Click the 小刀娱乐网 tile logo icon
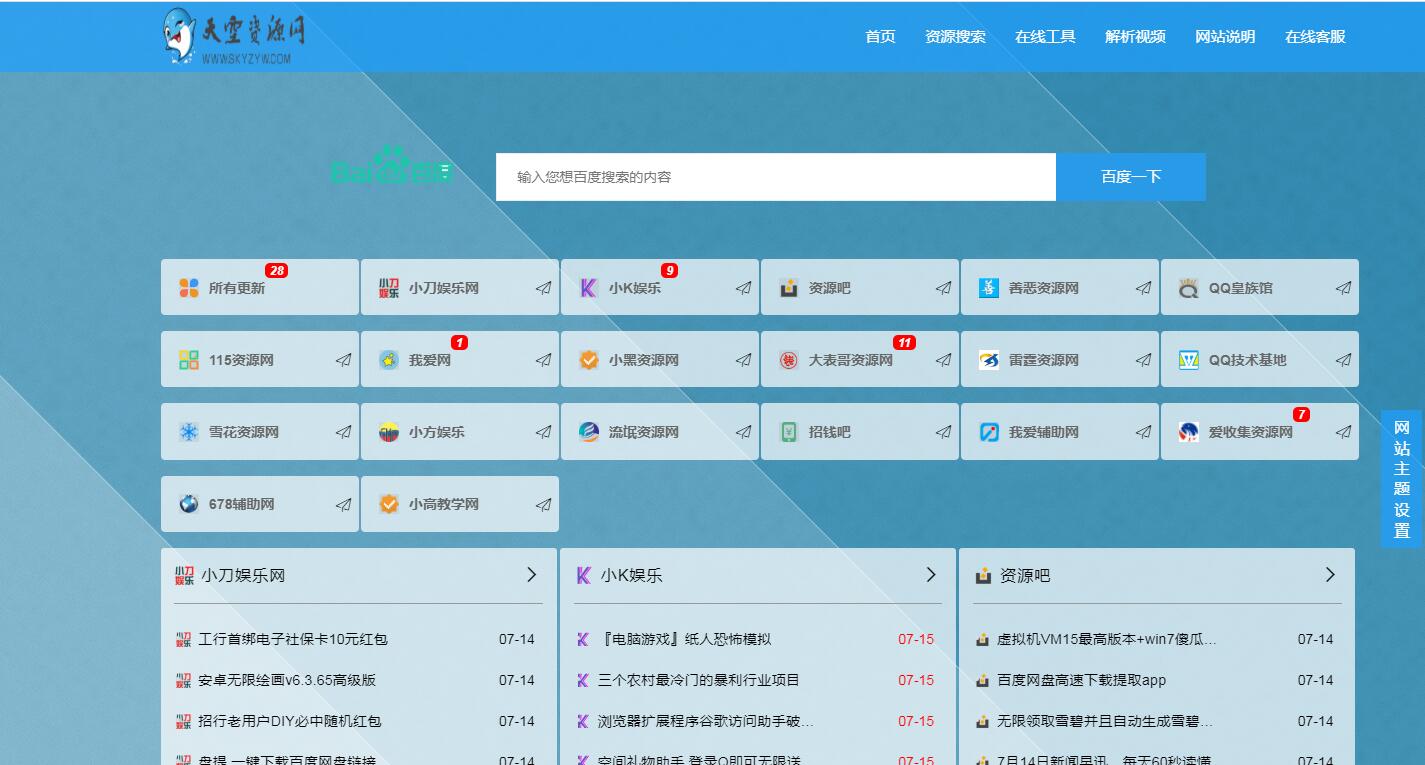This screenshot has height=765, width=1425. click(389, 288)
